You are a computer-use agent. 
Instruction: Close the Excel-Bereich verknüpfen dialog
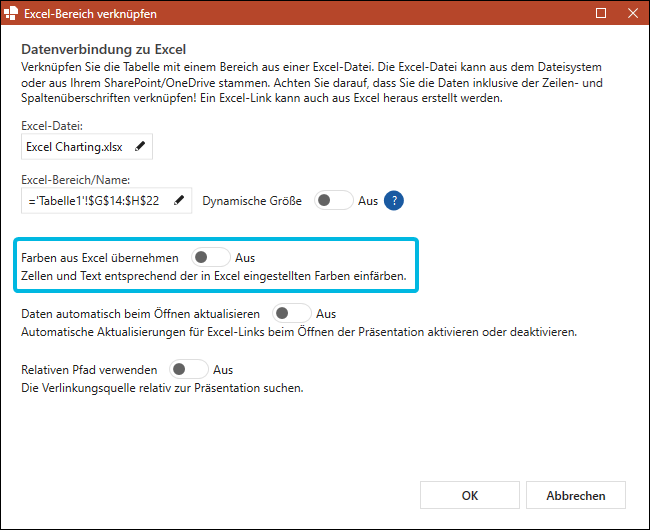[x=633, y=13]
